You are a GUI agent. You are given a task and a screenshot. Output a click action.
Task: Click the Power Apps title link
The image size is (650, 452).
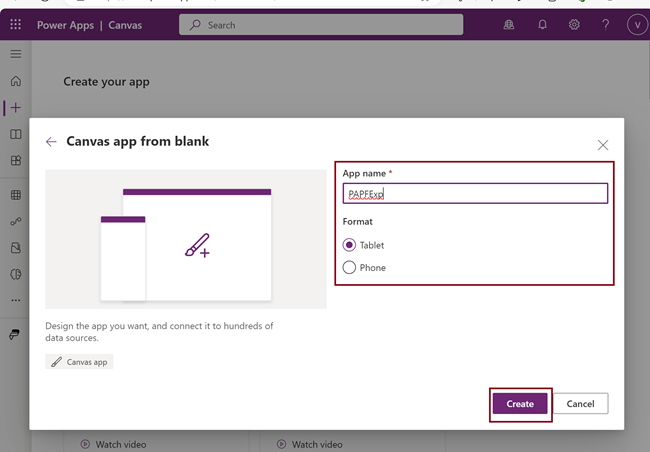tap(65, 25)
